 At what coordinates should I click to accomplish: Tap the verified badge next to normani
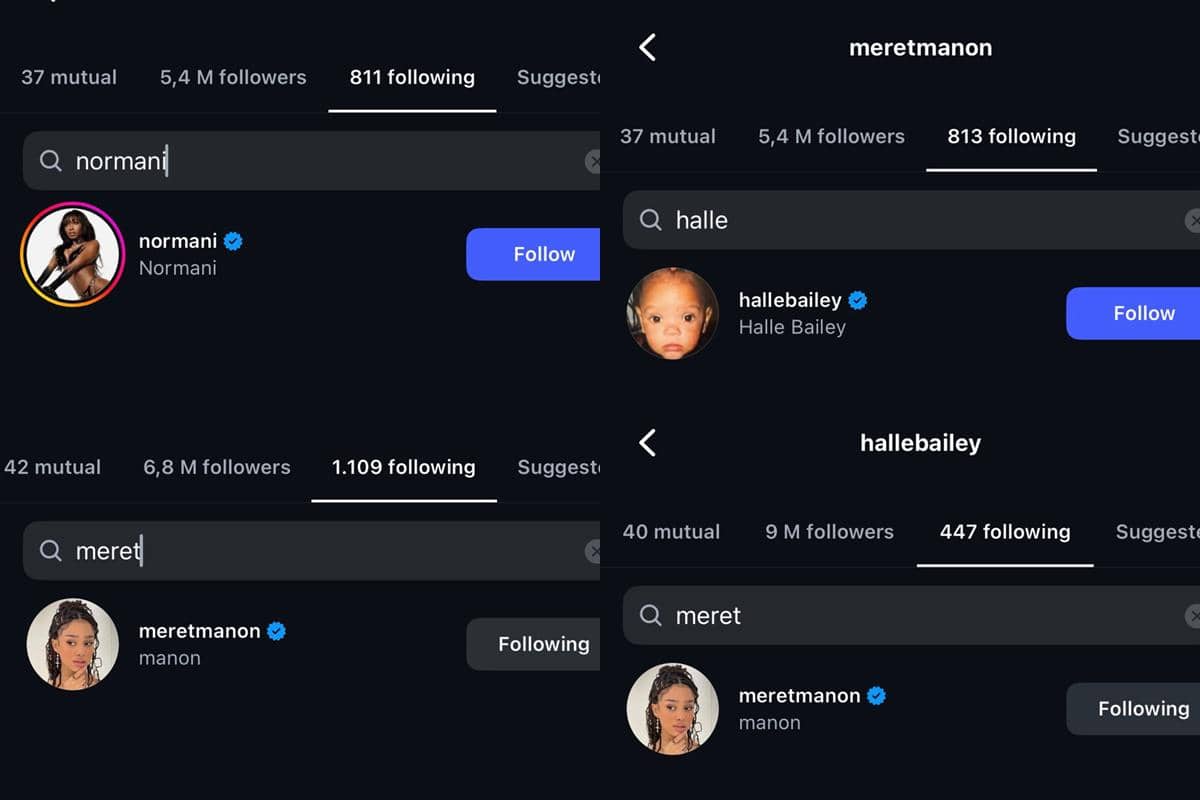234,241
